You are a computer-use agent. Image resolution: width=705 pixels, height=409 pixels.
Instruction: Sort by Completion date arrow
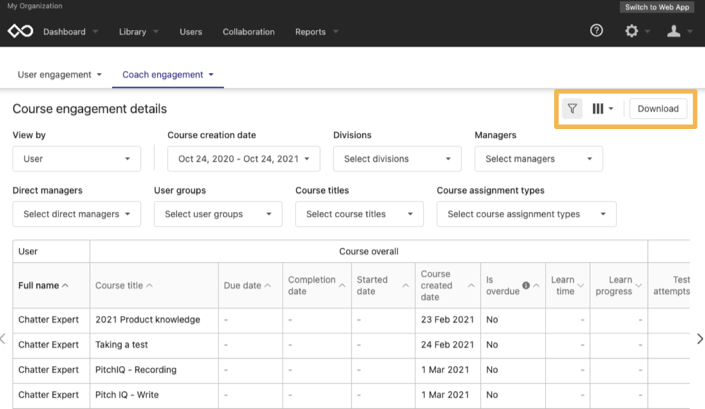[342, 285]
